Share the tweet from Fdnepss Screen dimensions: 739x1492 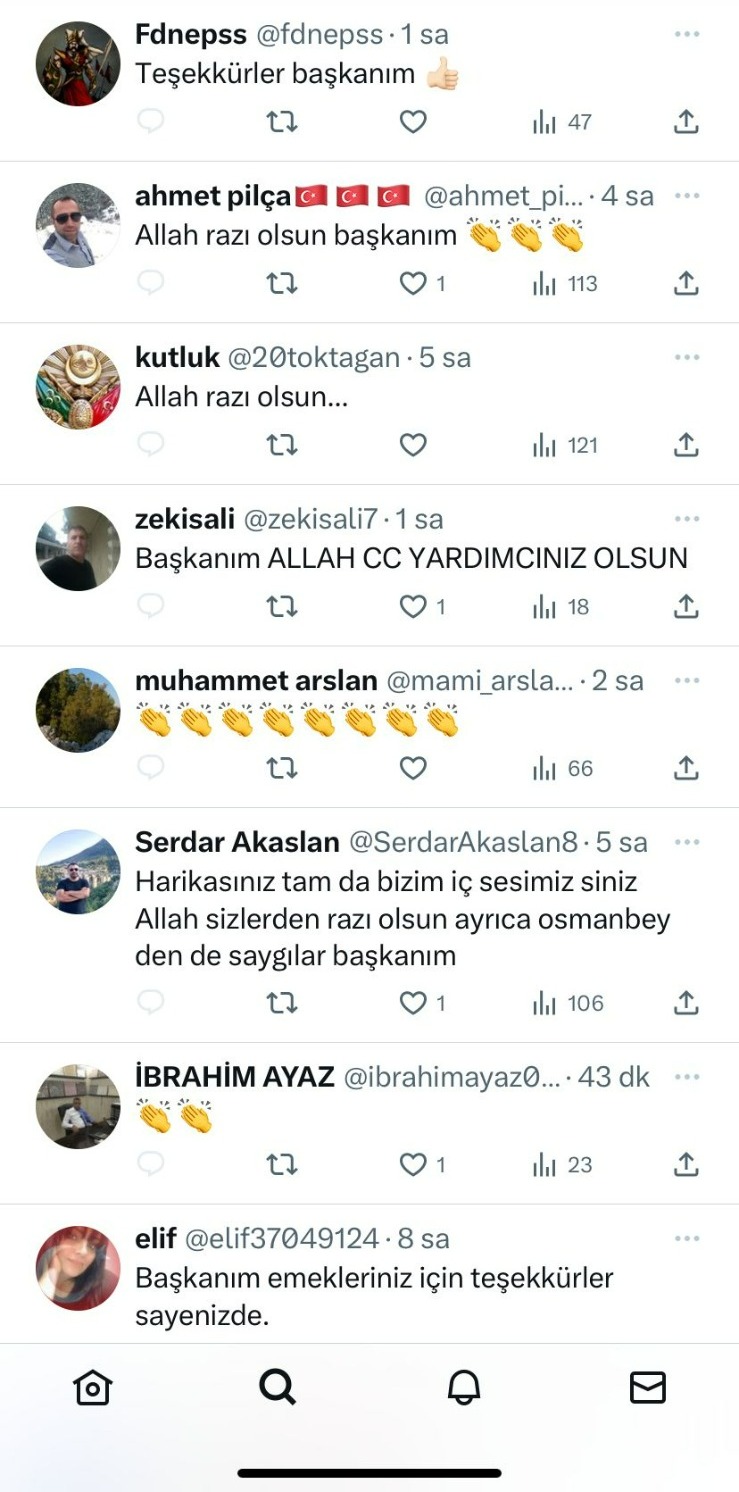coord(685,122)
